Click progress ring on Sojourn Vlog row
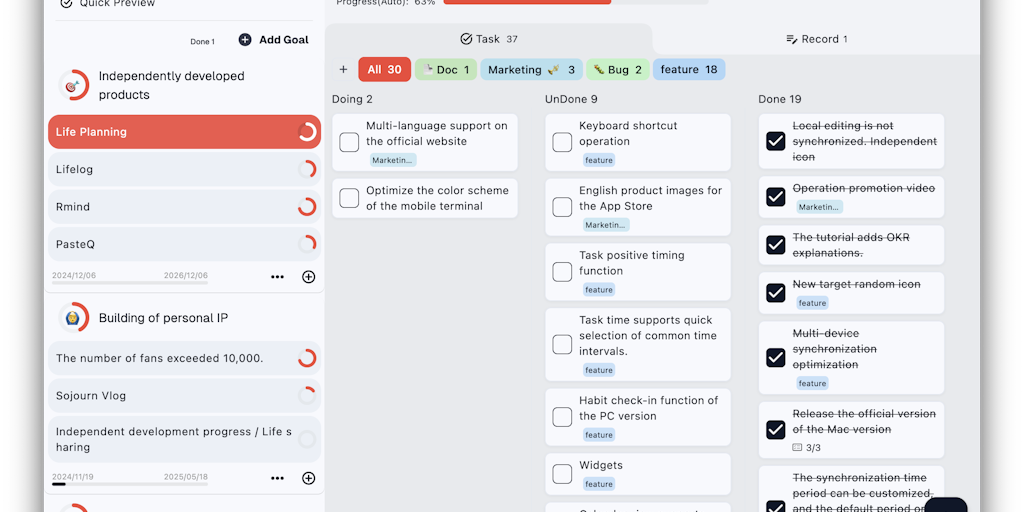The width and height of the screenshot is (1024, 512). coord(307,396)
